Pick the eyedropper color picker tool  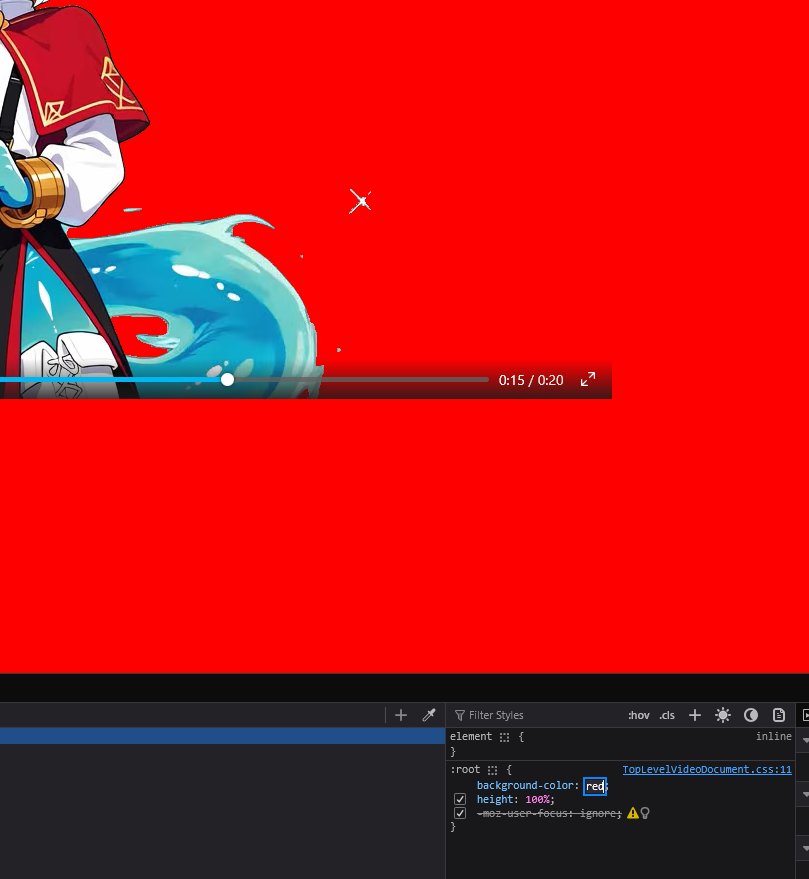[x=429, y=715]
